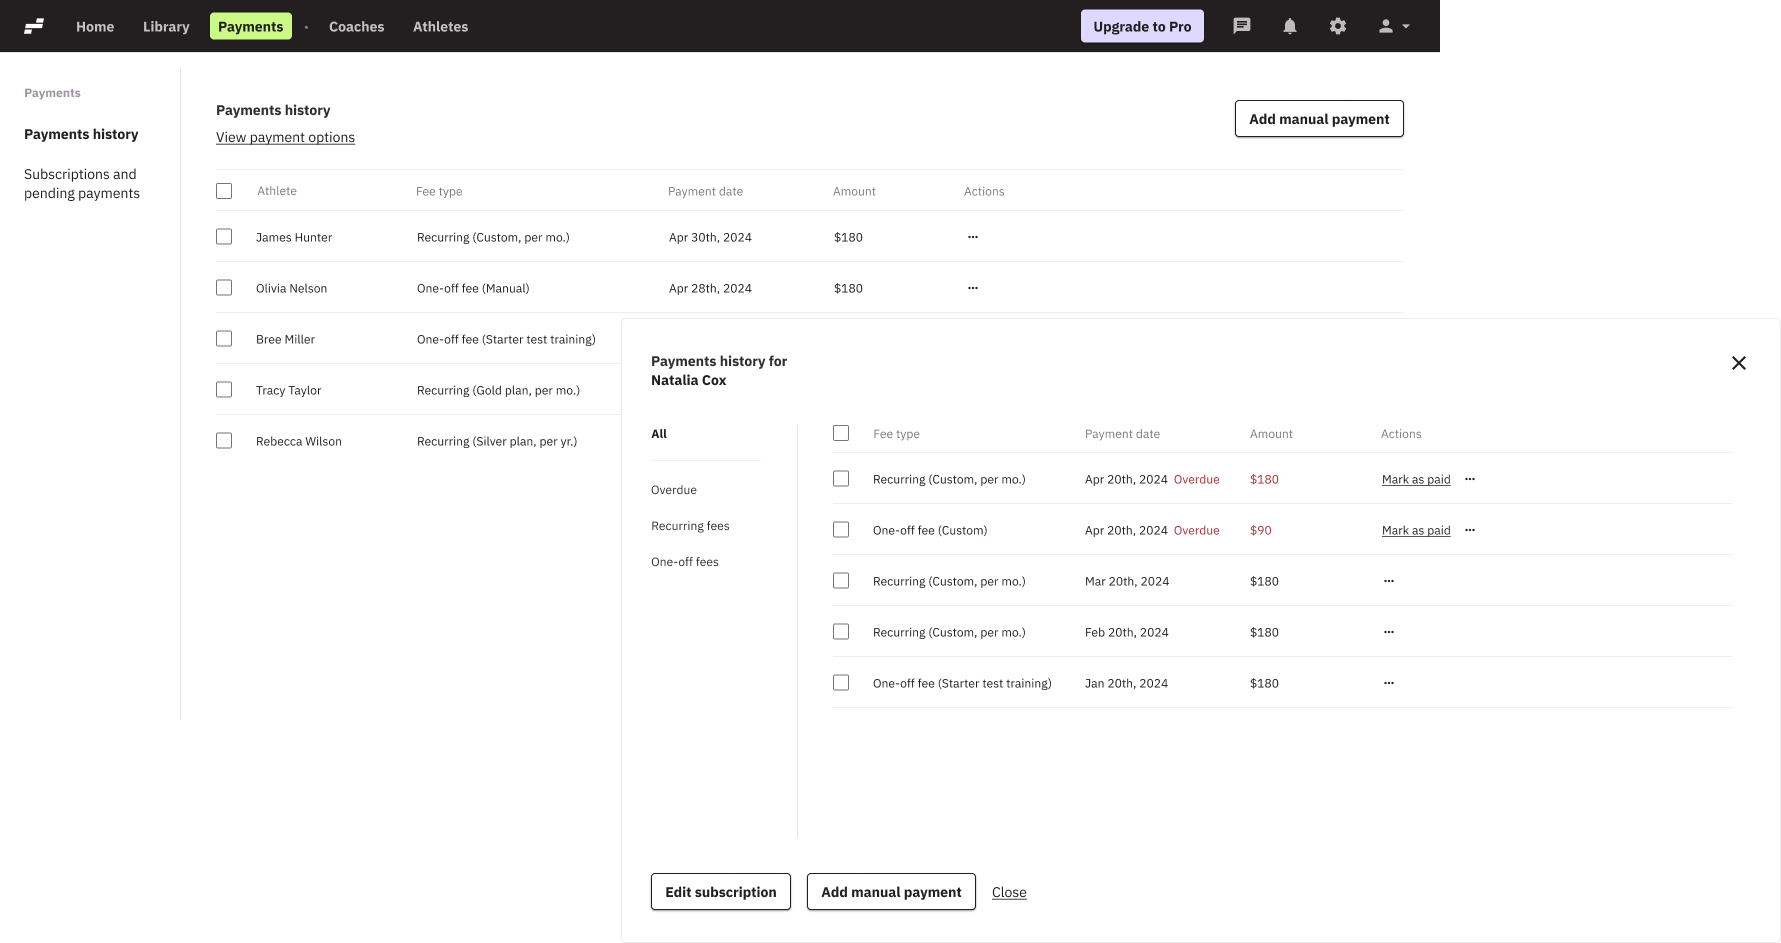Image resolution: width=1781 pixels, height=943 pixels.
Task: Toggle select-all checkbox in Natalia's table
Action: pyautogui.click(x=841, y=433)
